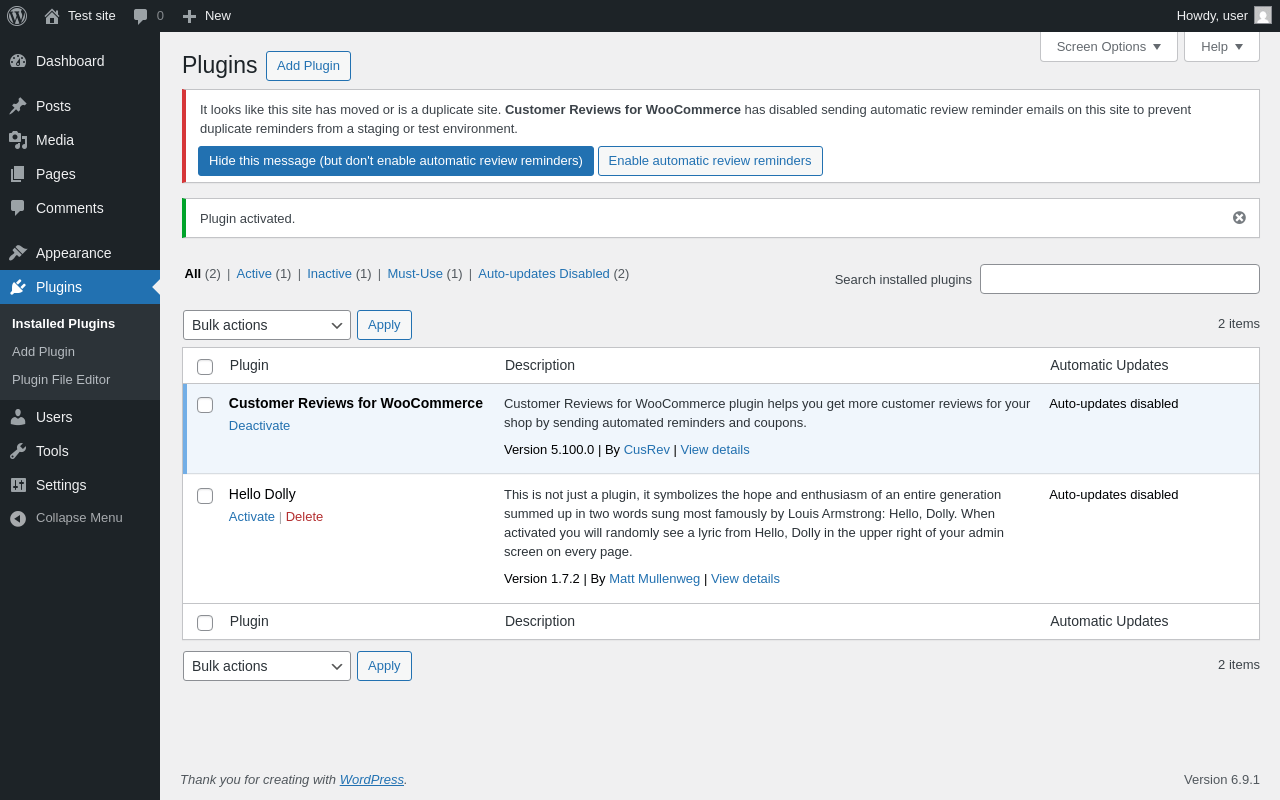The image size is (1280, 800).
Task: Toggle the select-all checkbox in table header
Action: click(x=205, y=367)
